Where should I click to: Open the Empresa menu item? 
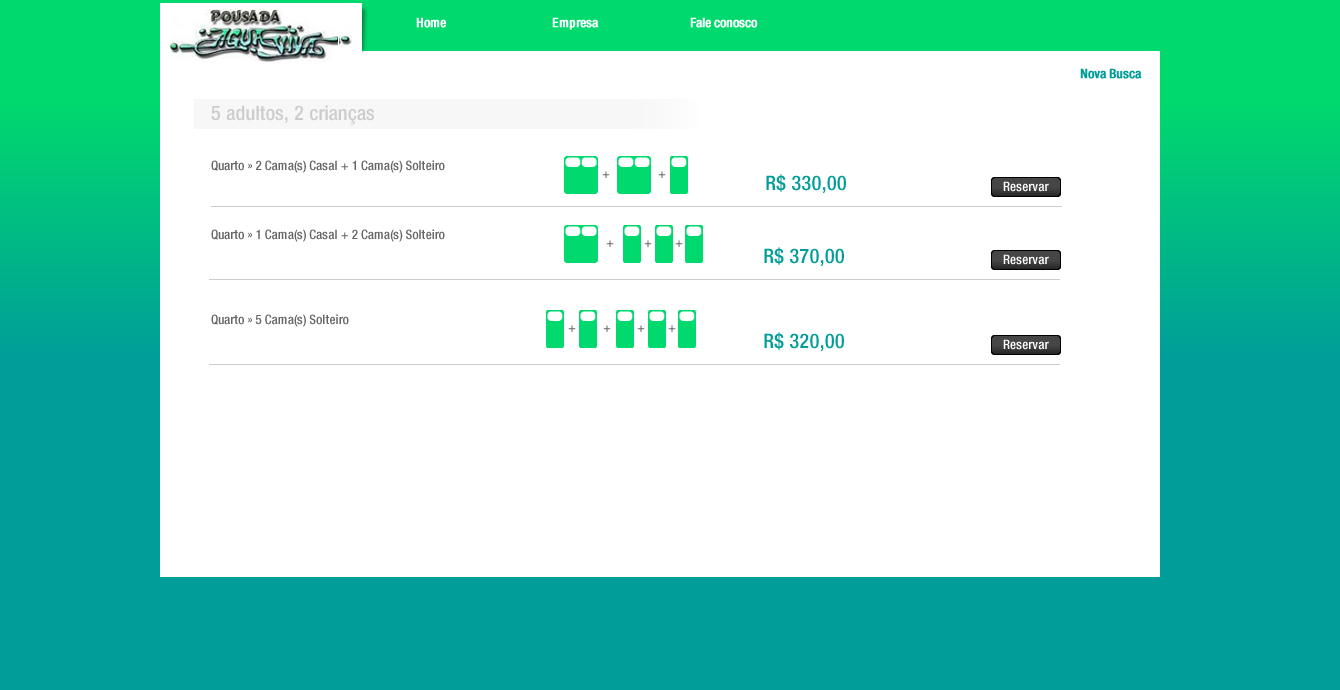coord(575,23)
